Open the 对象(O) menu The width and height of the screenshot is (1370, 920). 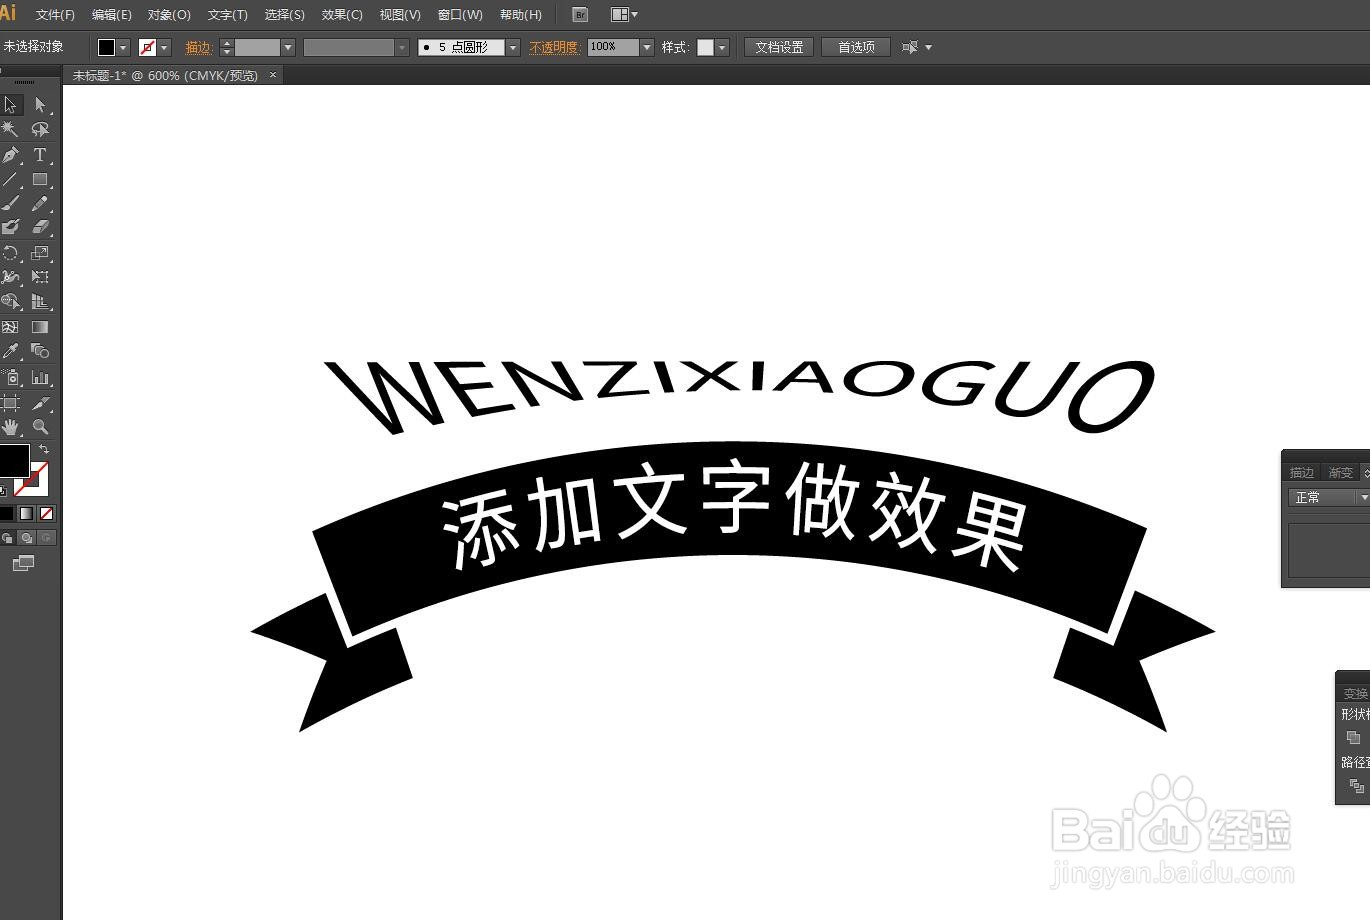tap(169, 15)
